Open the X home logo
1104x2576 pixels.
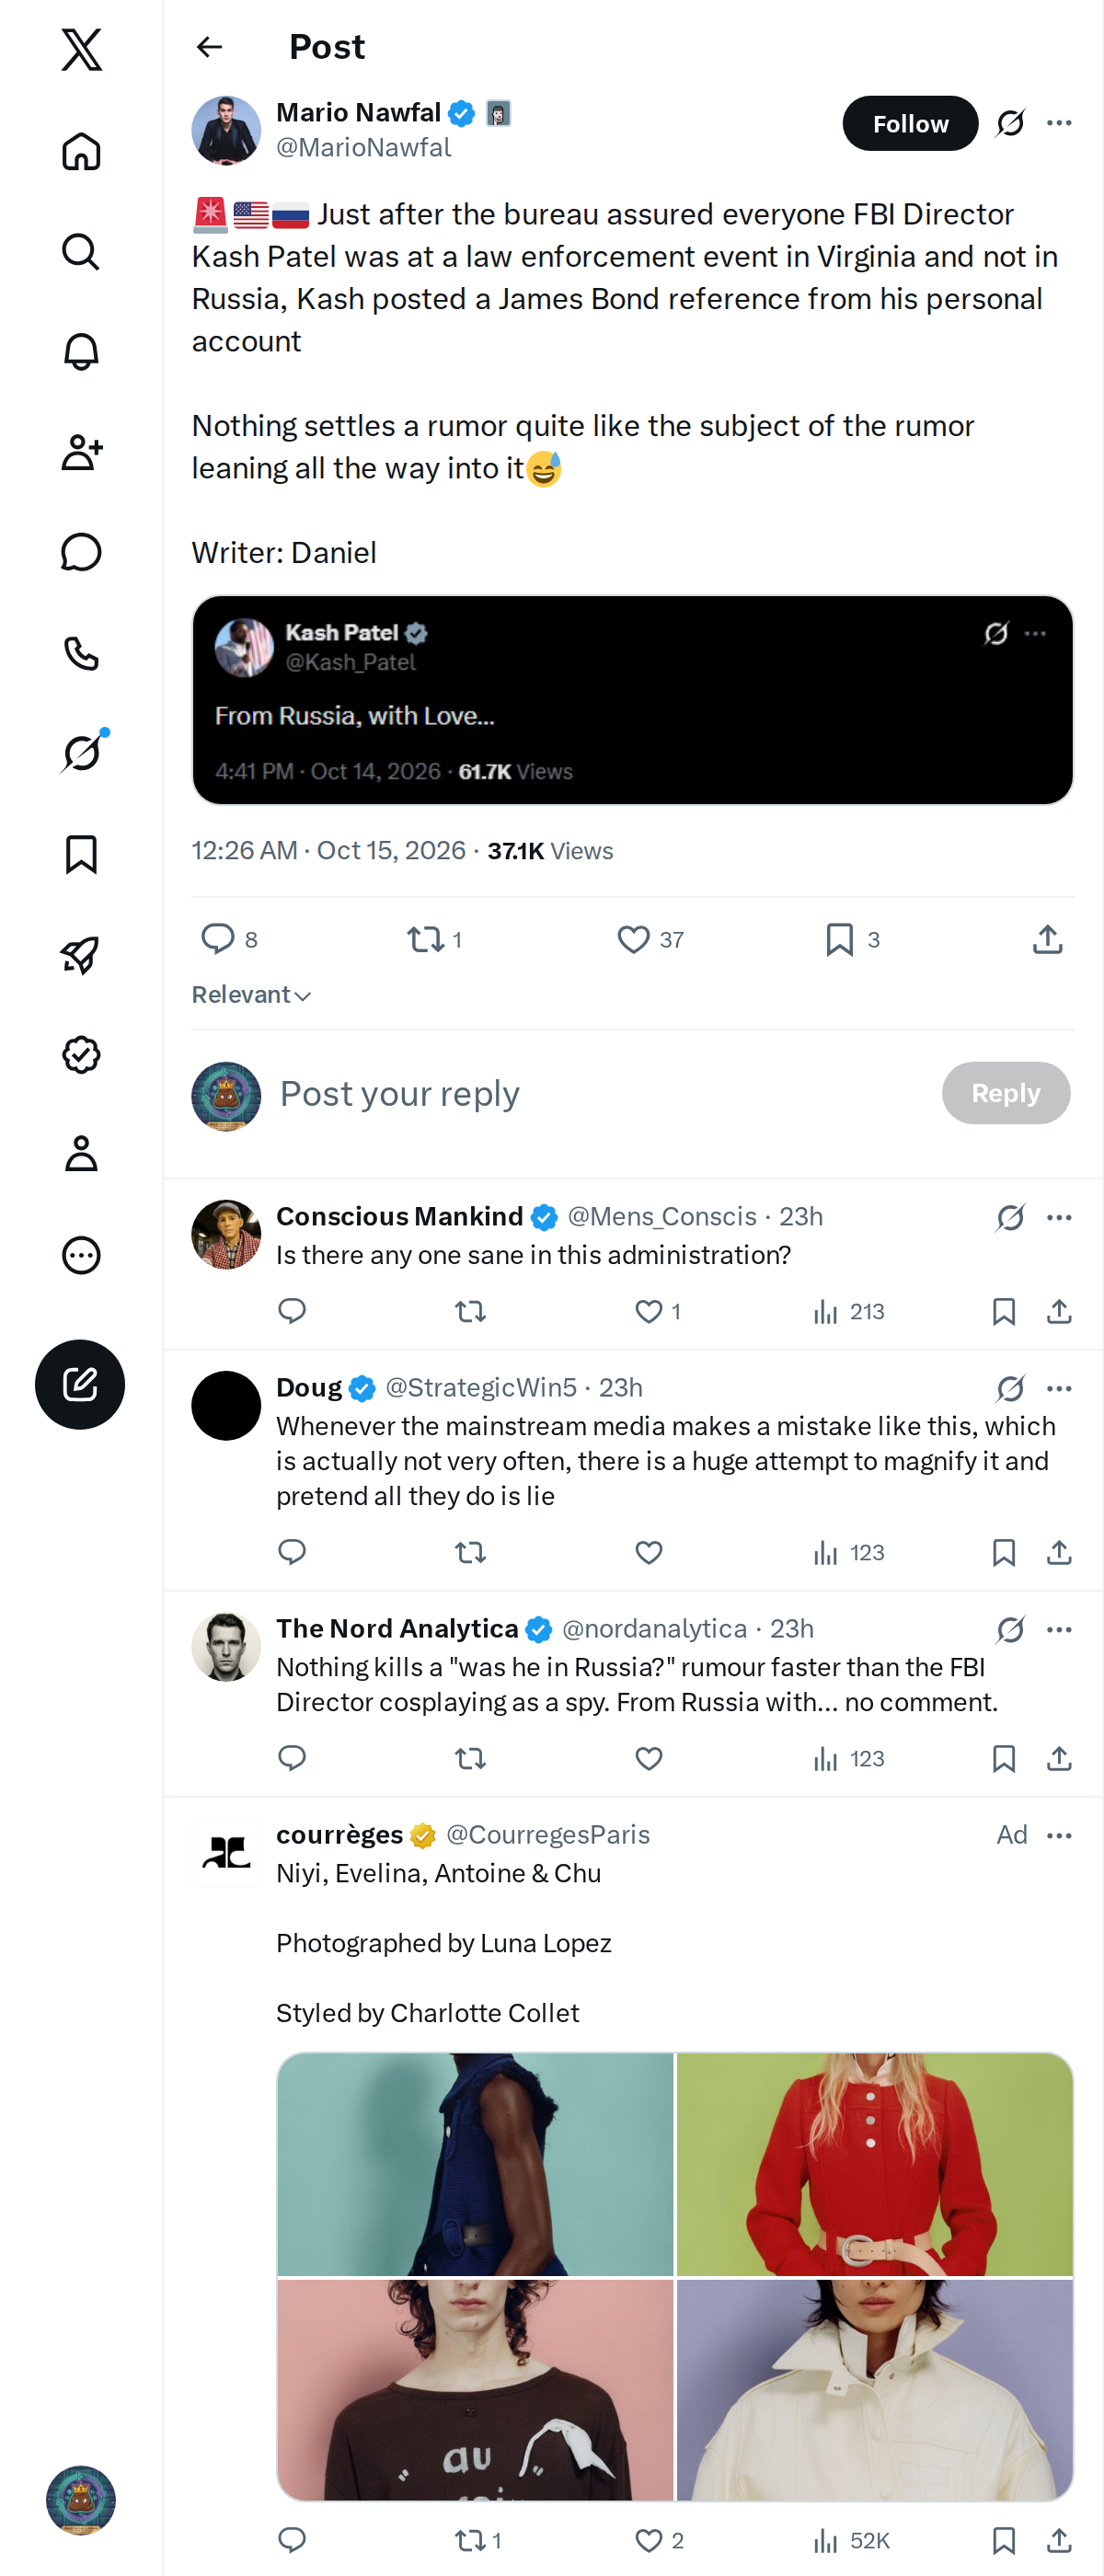pos(81,49)
